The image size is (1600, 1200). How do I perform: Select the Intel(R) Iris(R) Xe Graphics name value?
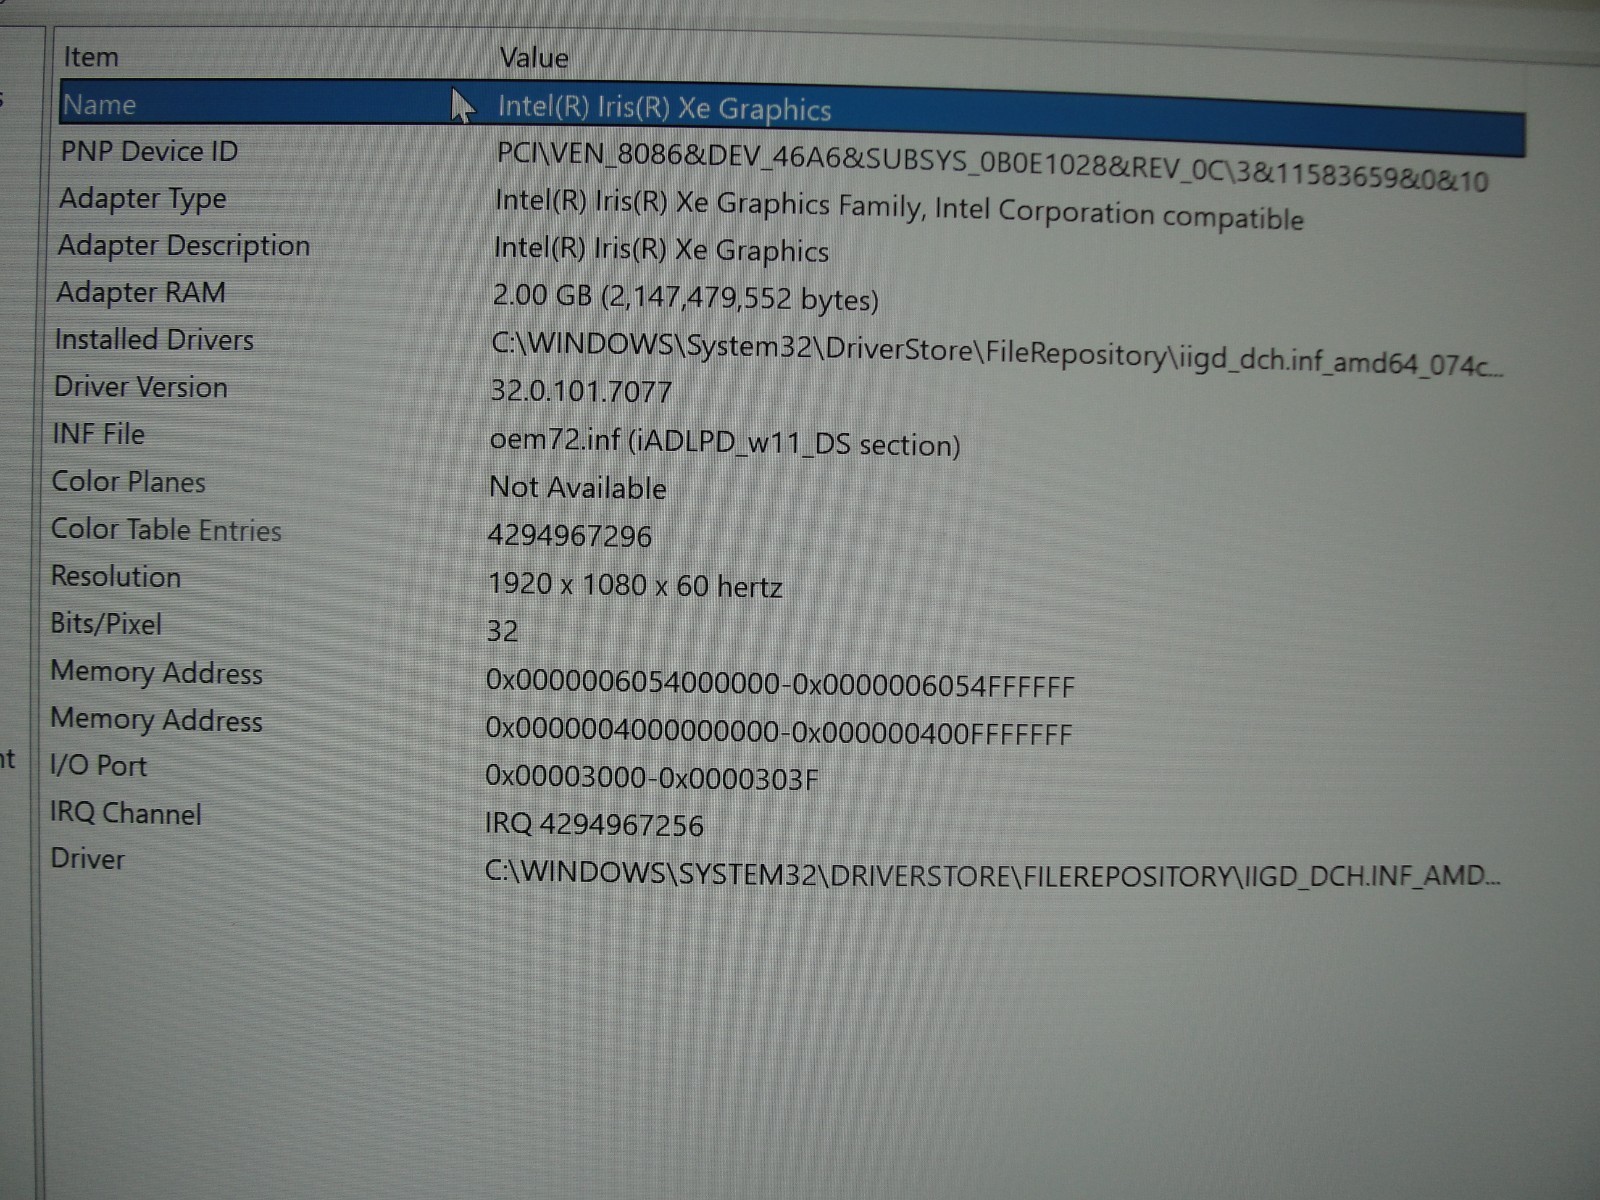point(664,108)
